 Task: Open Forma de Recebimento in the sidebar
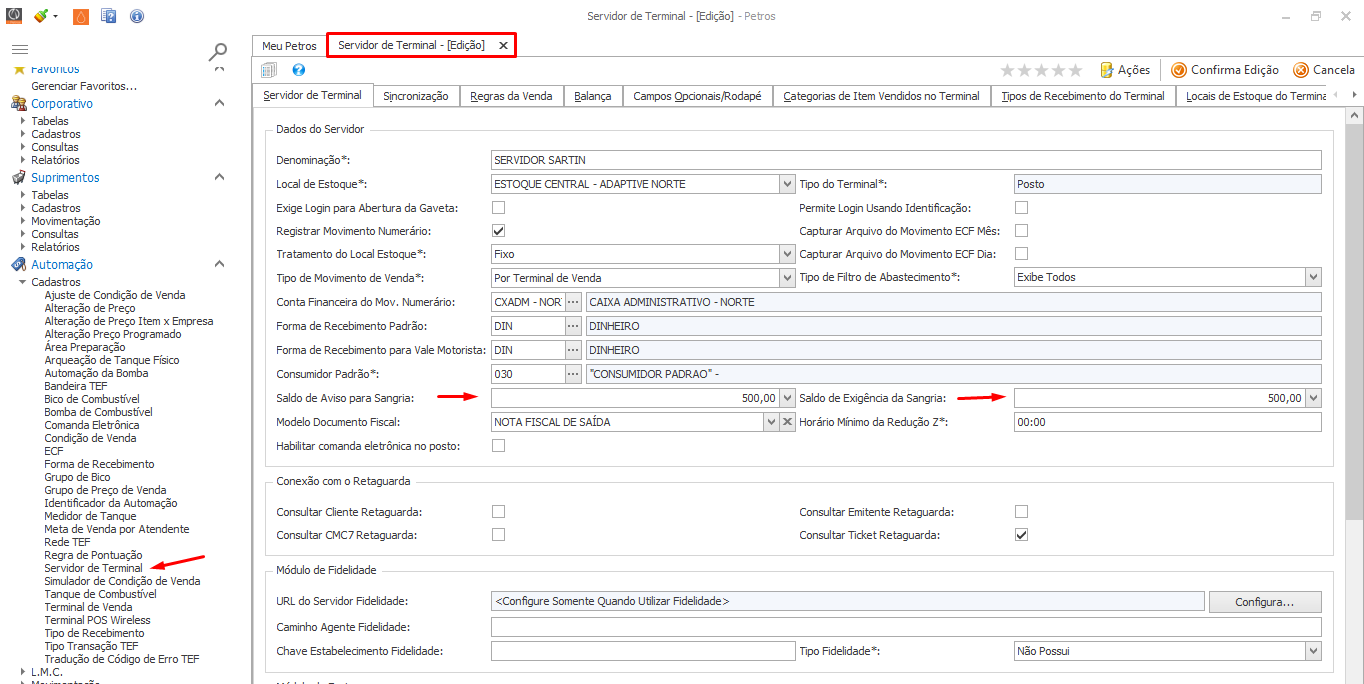coord(99,464)
